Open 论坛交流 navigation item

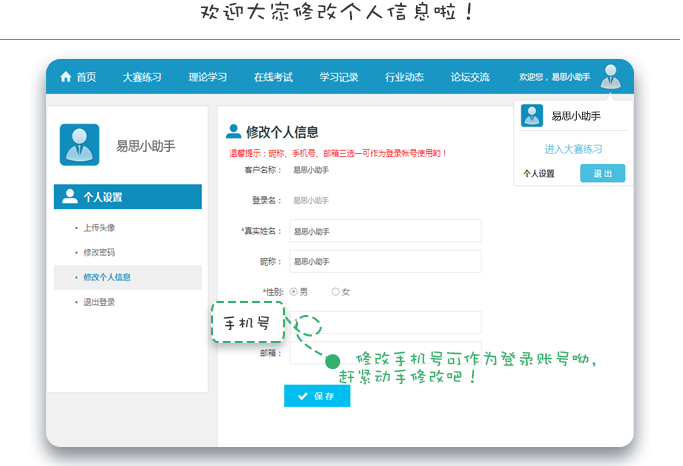click(x=470, y=77)
